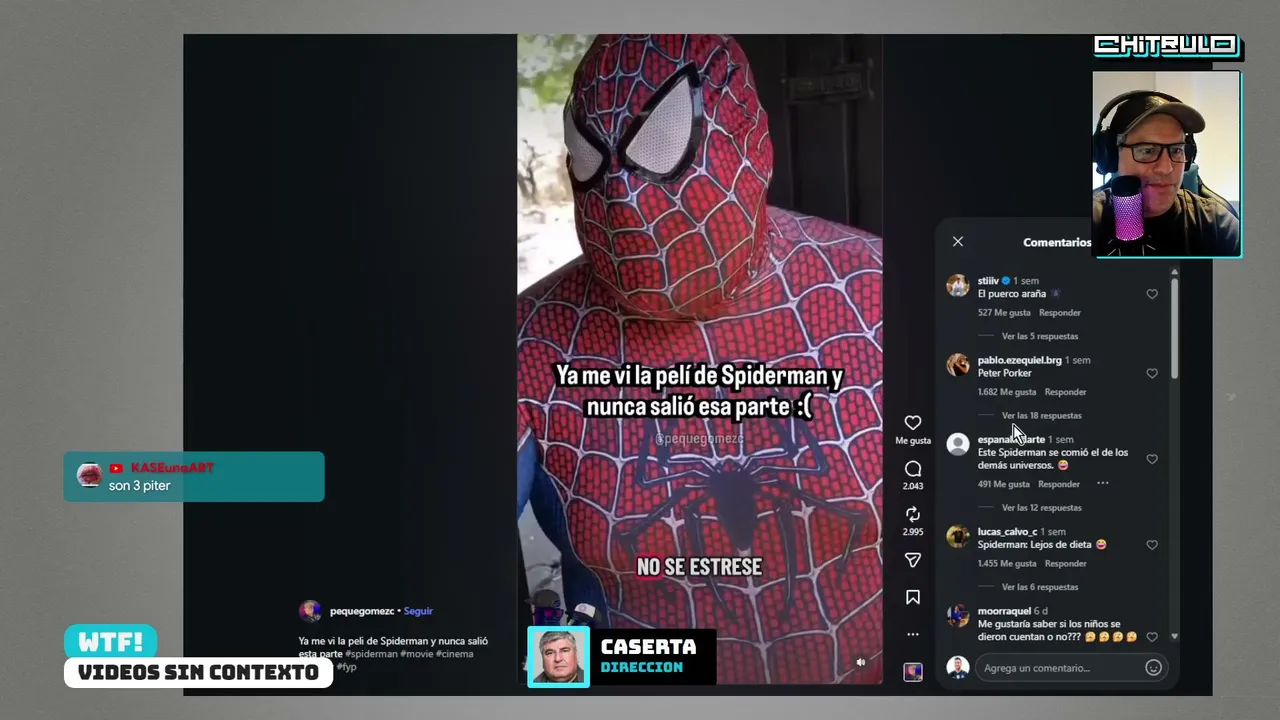Click the comments scrollbar down arrow
The height and width of the screenshot is (720, 1280).
1174,636
